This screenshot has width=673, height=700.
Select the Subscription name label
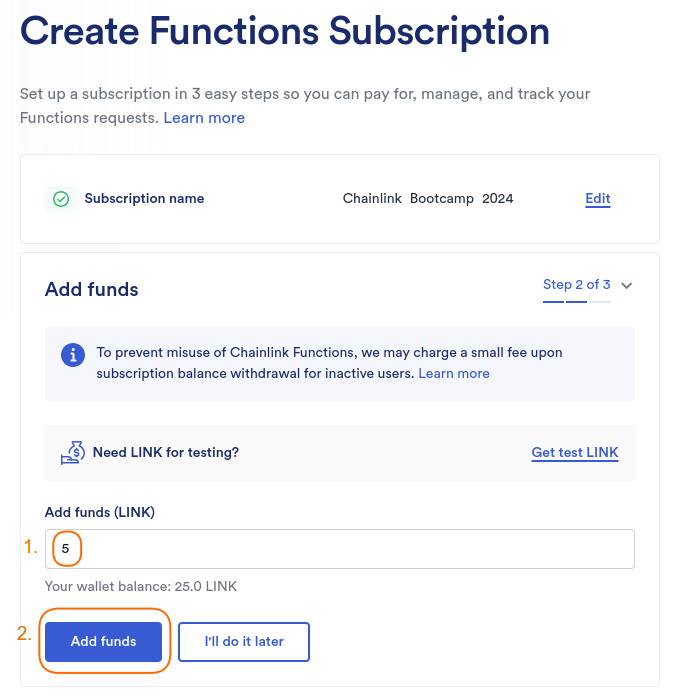[x=144, y=199]
